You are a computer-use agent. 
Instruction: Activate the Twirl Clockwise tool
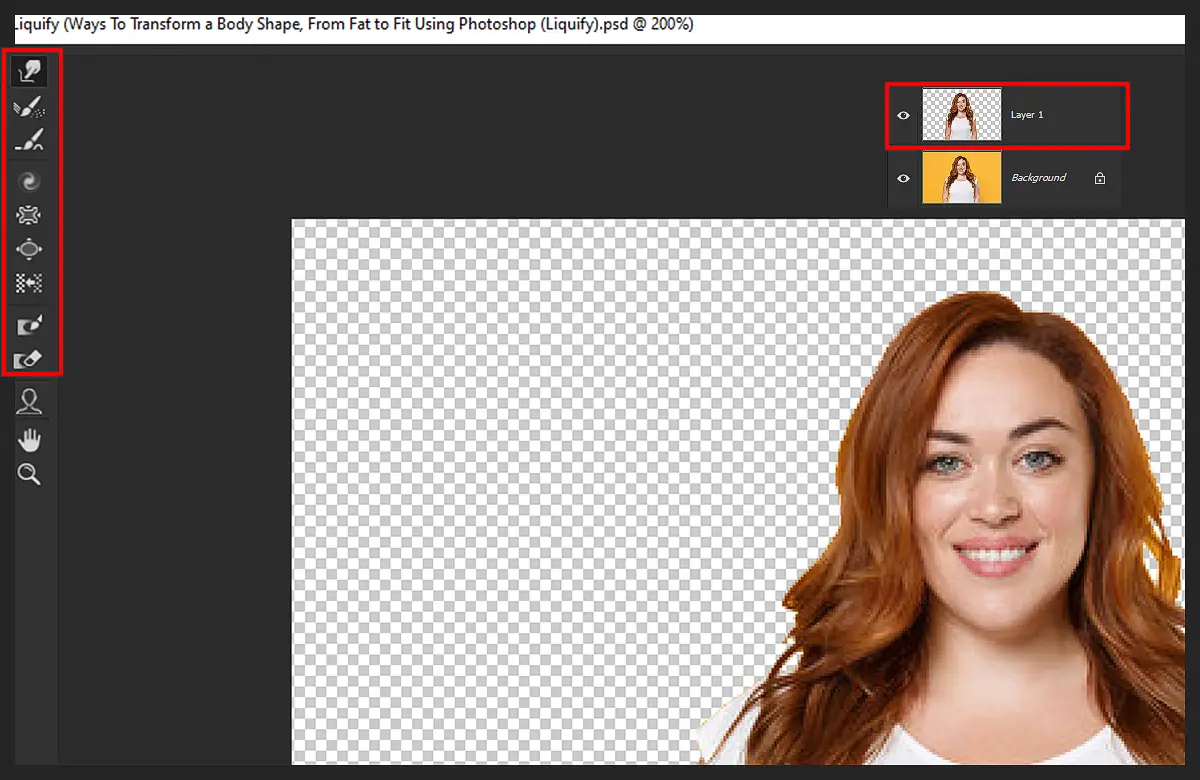(x=30, y=180)
